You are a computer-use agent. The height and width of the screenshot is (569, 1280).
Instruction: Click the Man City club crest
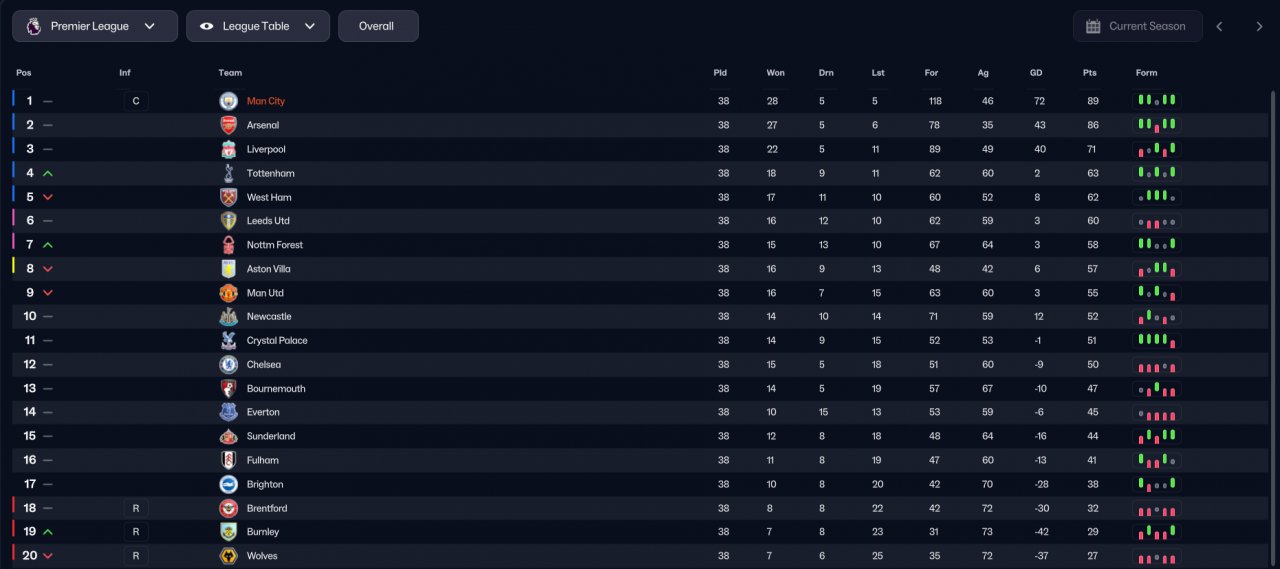pyautogui.click(x=229, y=101)
